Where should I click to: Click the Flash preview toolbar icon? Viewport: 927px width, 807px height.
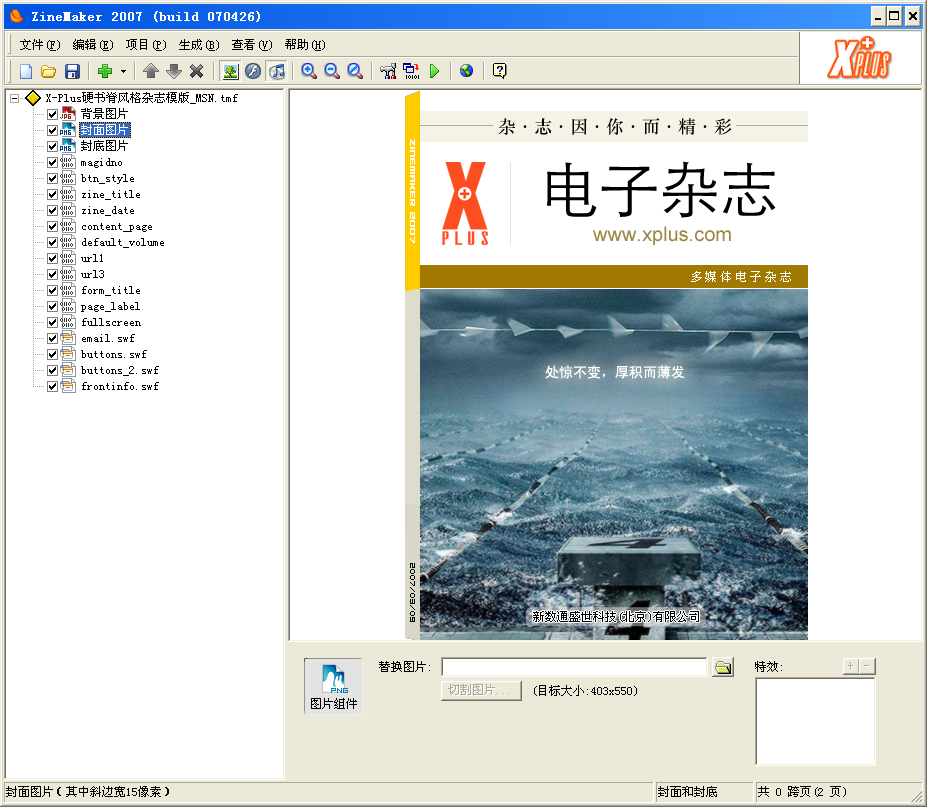click(253, 72)
